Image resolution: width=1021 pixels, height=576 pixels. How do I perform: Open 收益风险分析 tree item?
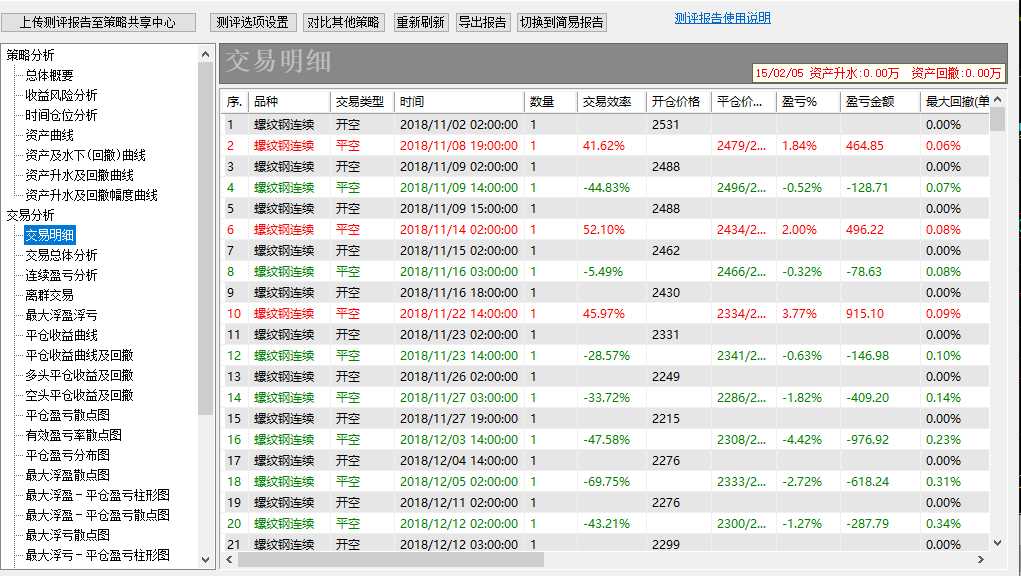coord(61,95)
